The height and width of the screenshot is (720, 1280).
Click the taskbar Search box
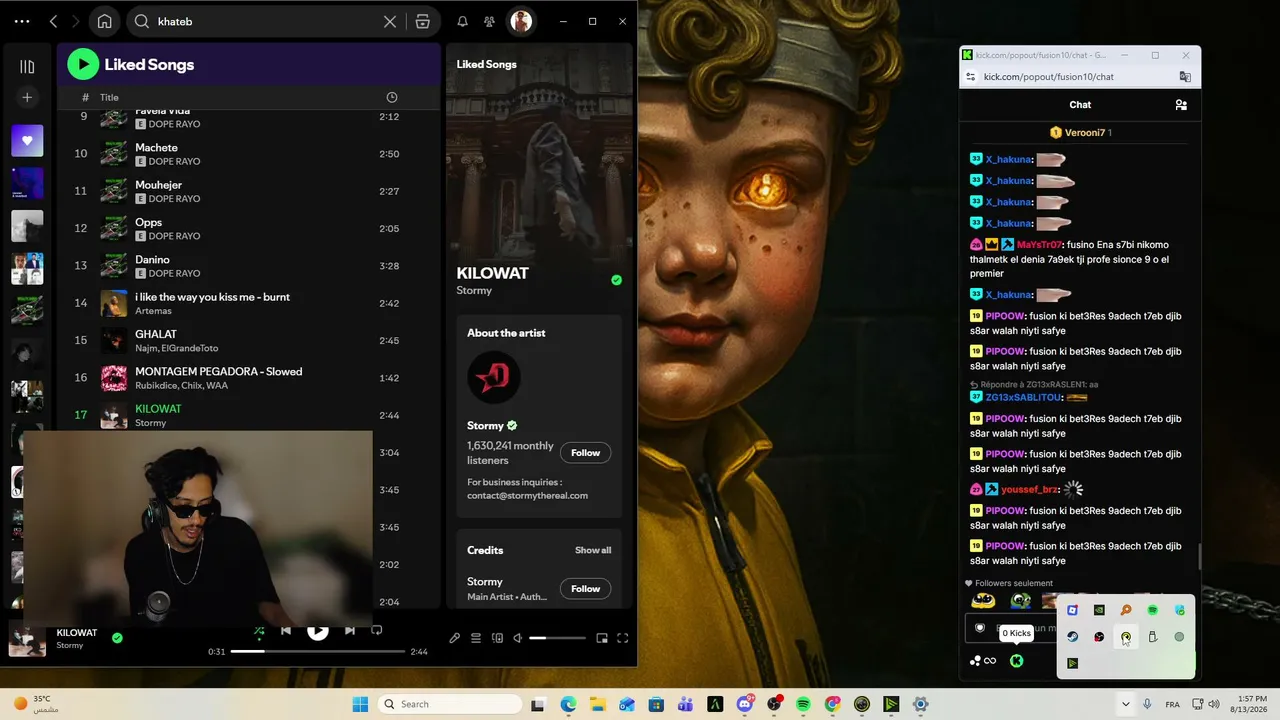450,704
